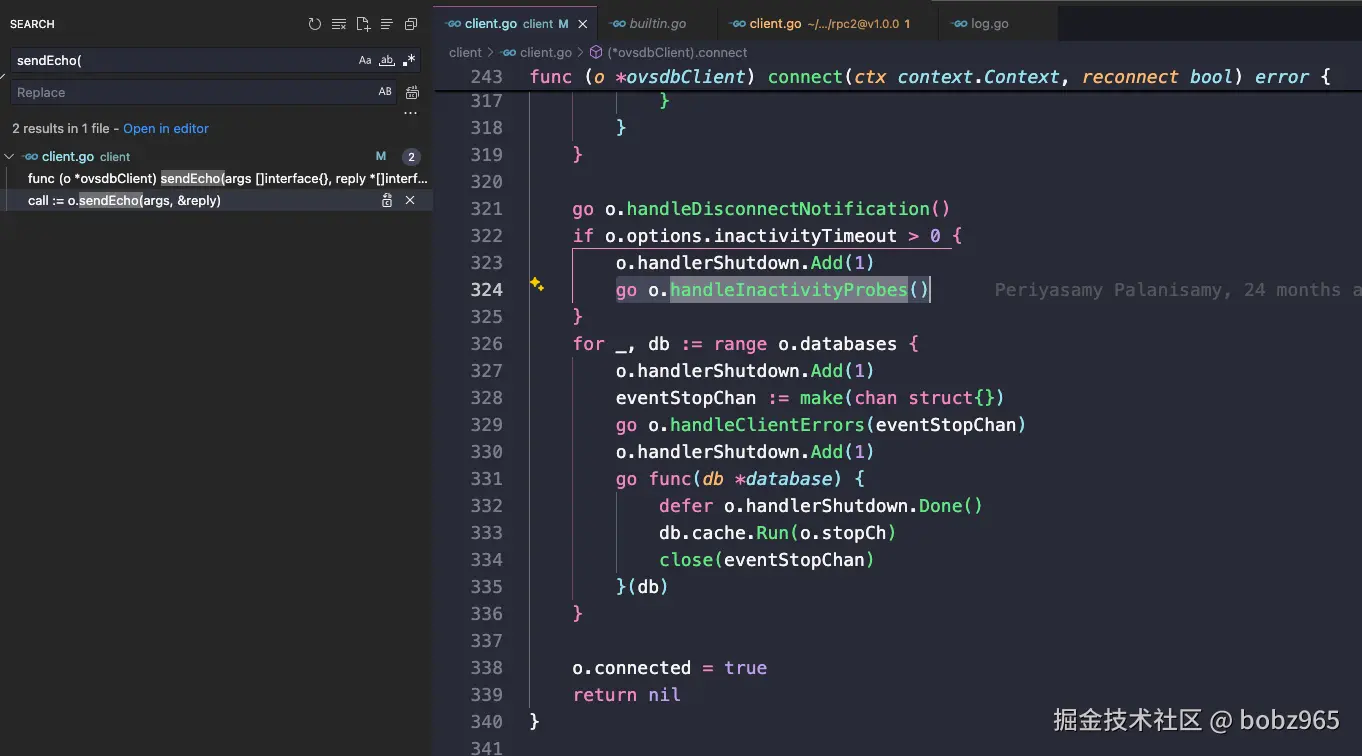Toggle search details ellipsis

click(410, 113)
